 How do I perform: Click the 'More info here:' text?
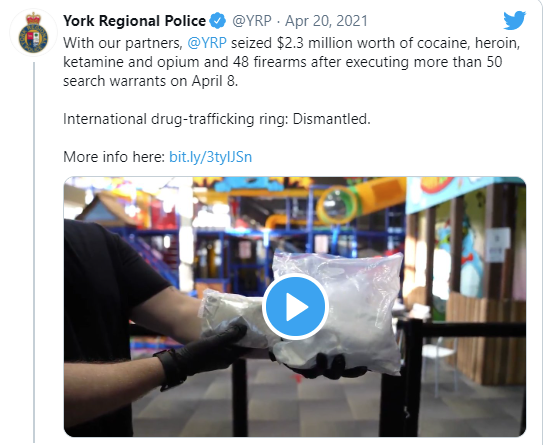114,157
